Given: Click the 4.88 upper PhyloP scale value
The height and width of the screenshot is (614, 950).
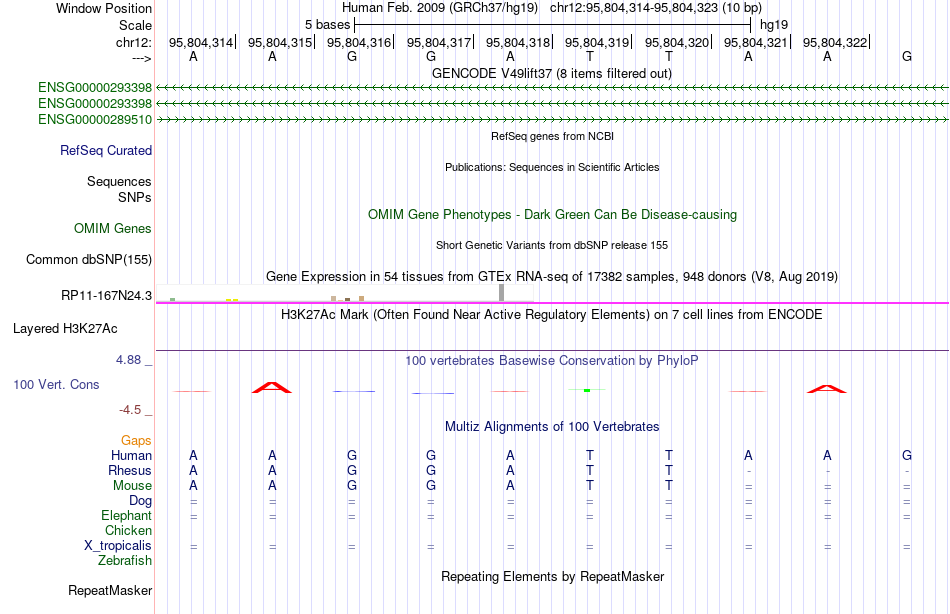Looking at the screenshot, I should [x=128, y=360].
